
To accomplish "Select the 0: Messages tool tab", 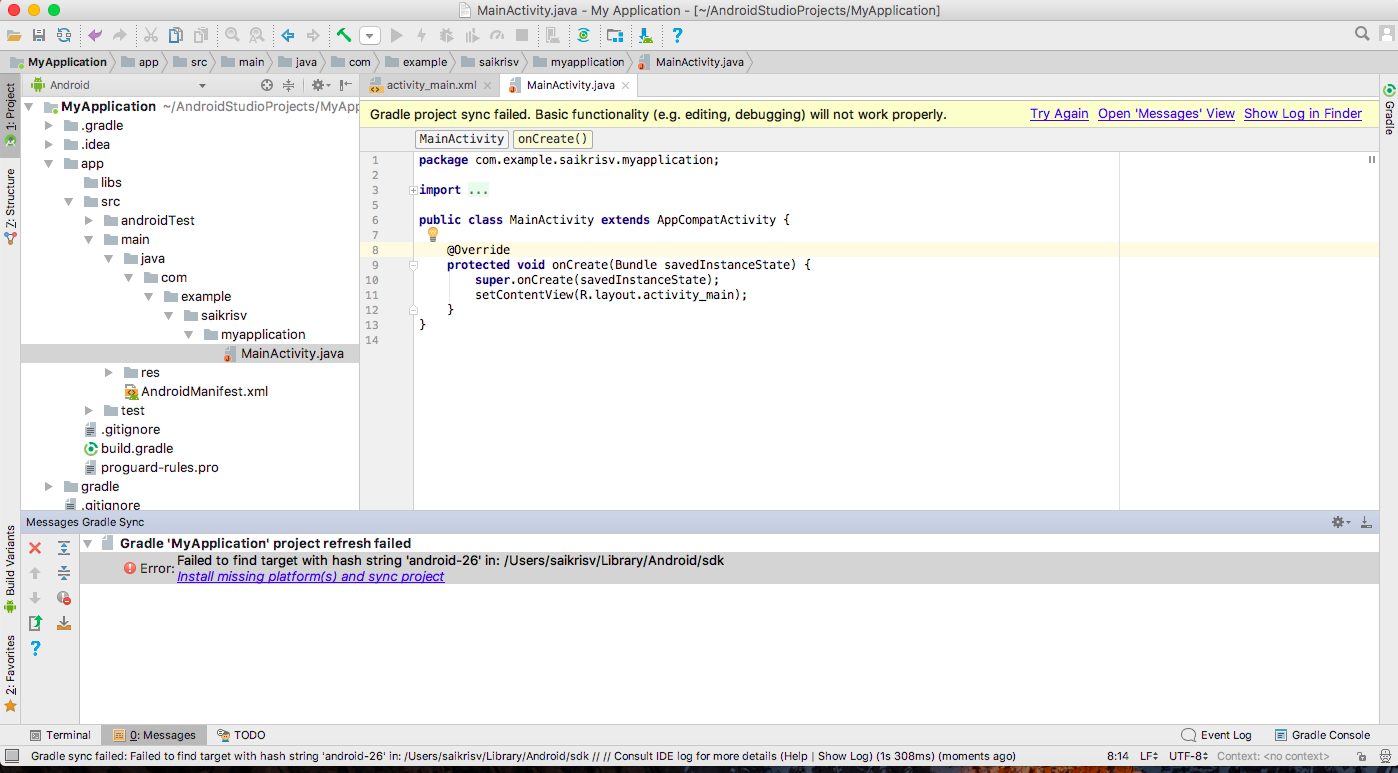I will point(154,735).
